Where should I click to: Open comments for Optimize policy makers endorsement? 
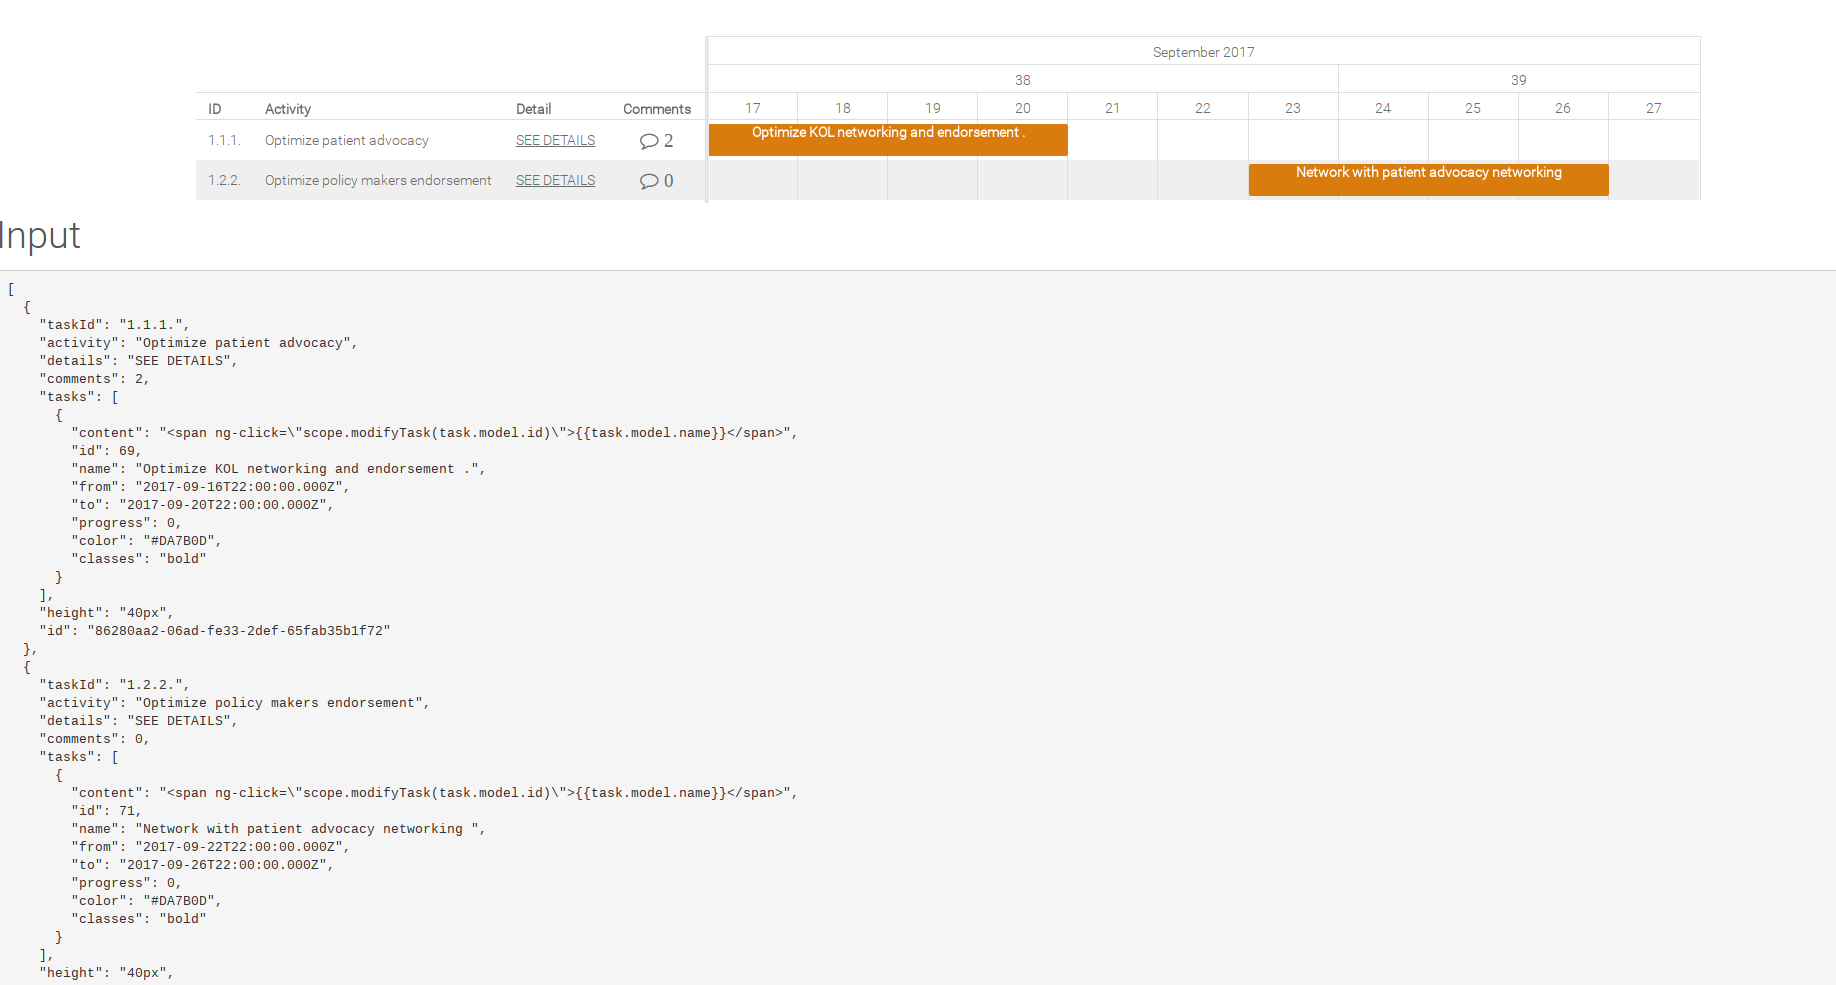pyautogui.click(x=655, y=180)
